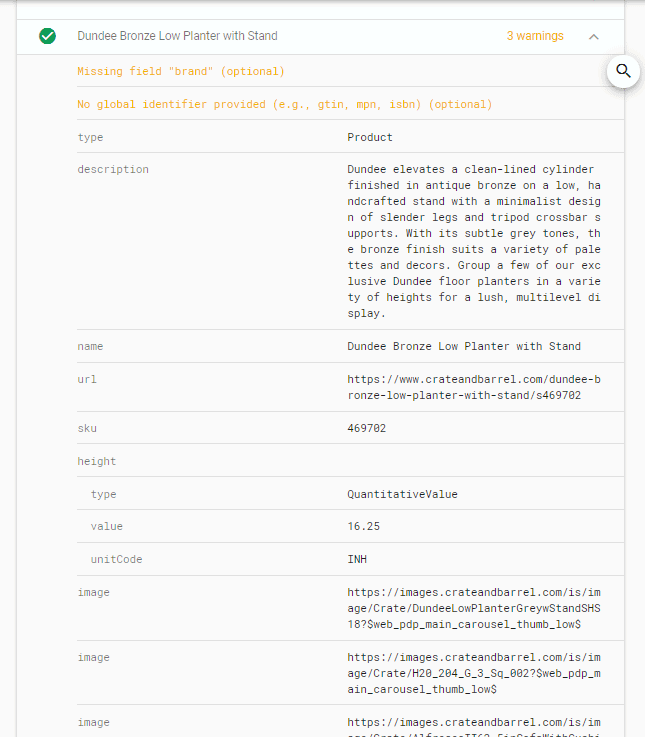Click the '3 warnings' label
Screen dimensions: 645x737
tap(535, 36)
